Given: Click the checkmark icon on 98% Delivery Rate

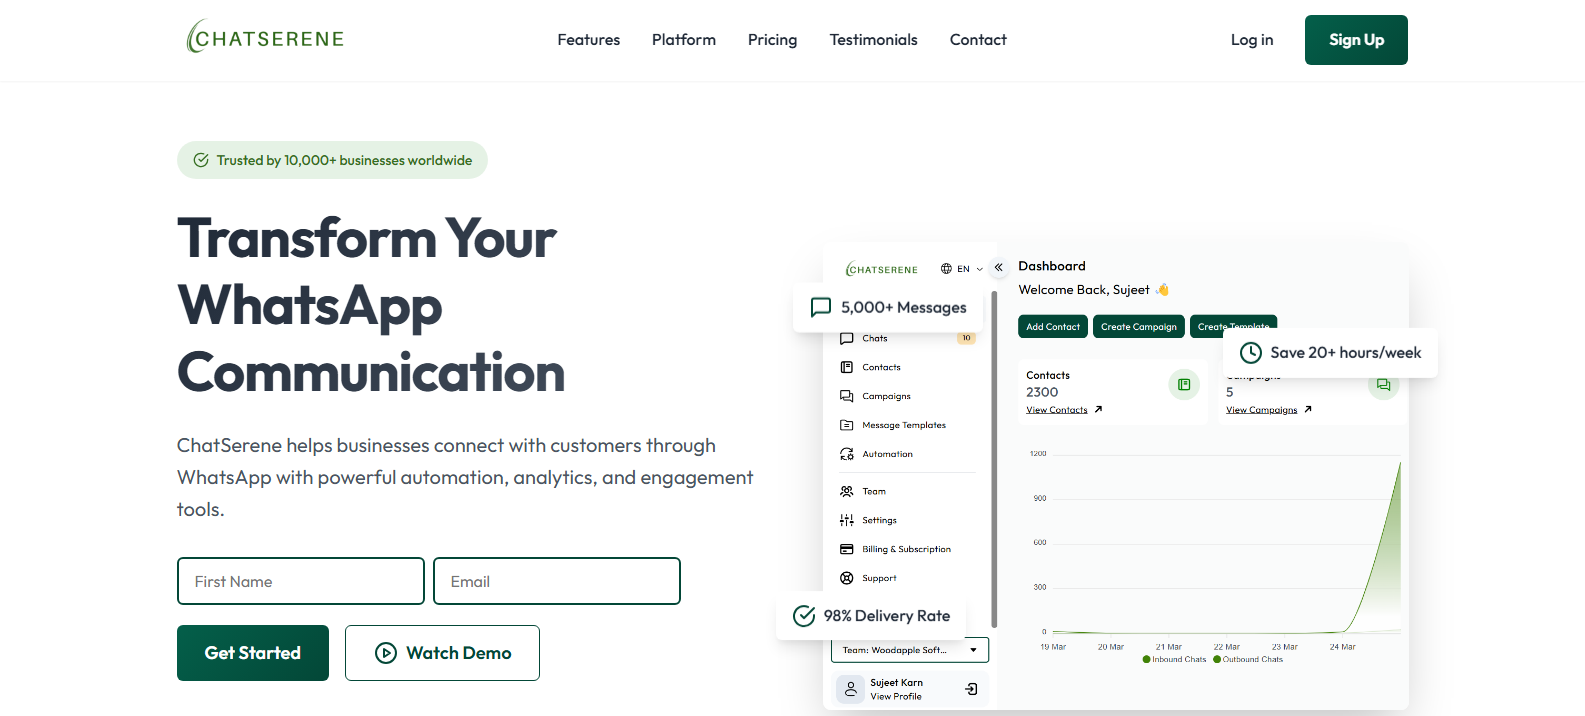Looking at the screenshot, I should (804, 616).
